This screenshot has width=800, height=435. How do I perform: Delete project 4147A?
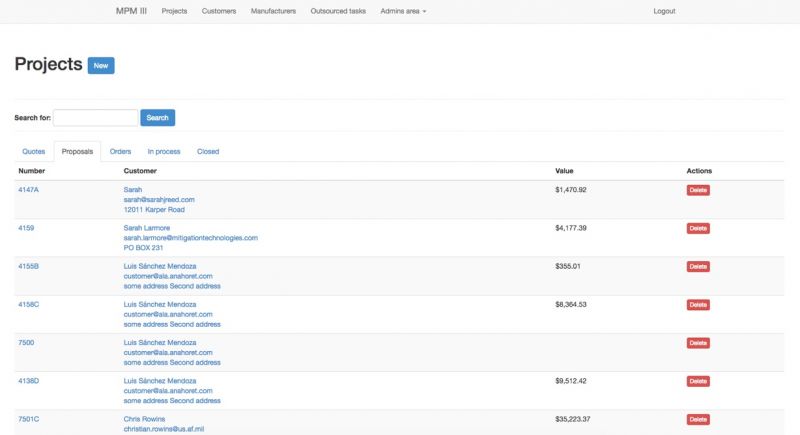pyautogui.click(x=698, y=190)
